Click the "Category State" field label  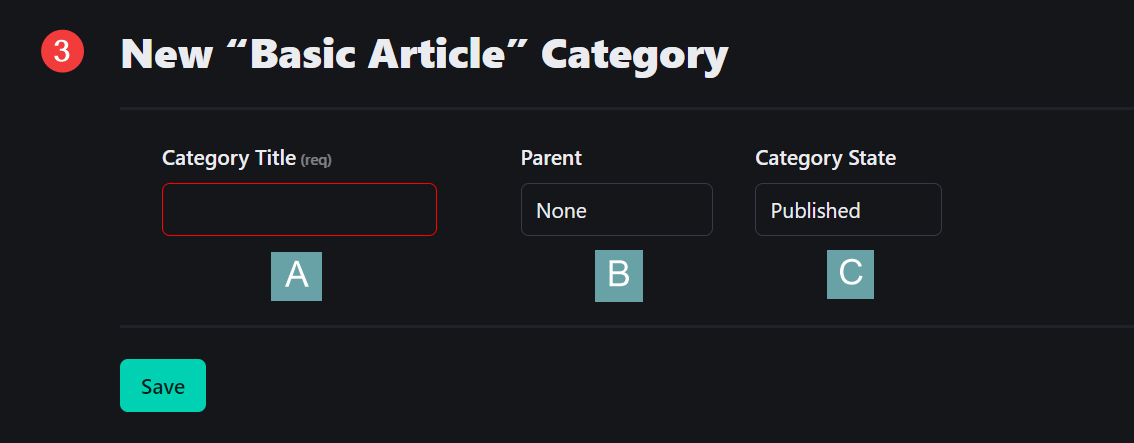pyautogui.click(x=825, y=158)
